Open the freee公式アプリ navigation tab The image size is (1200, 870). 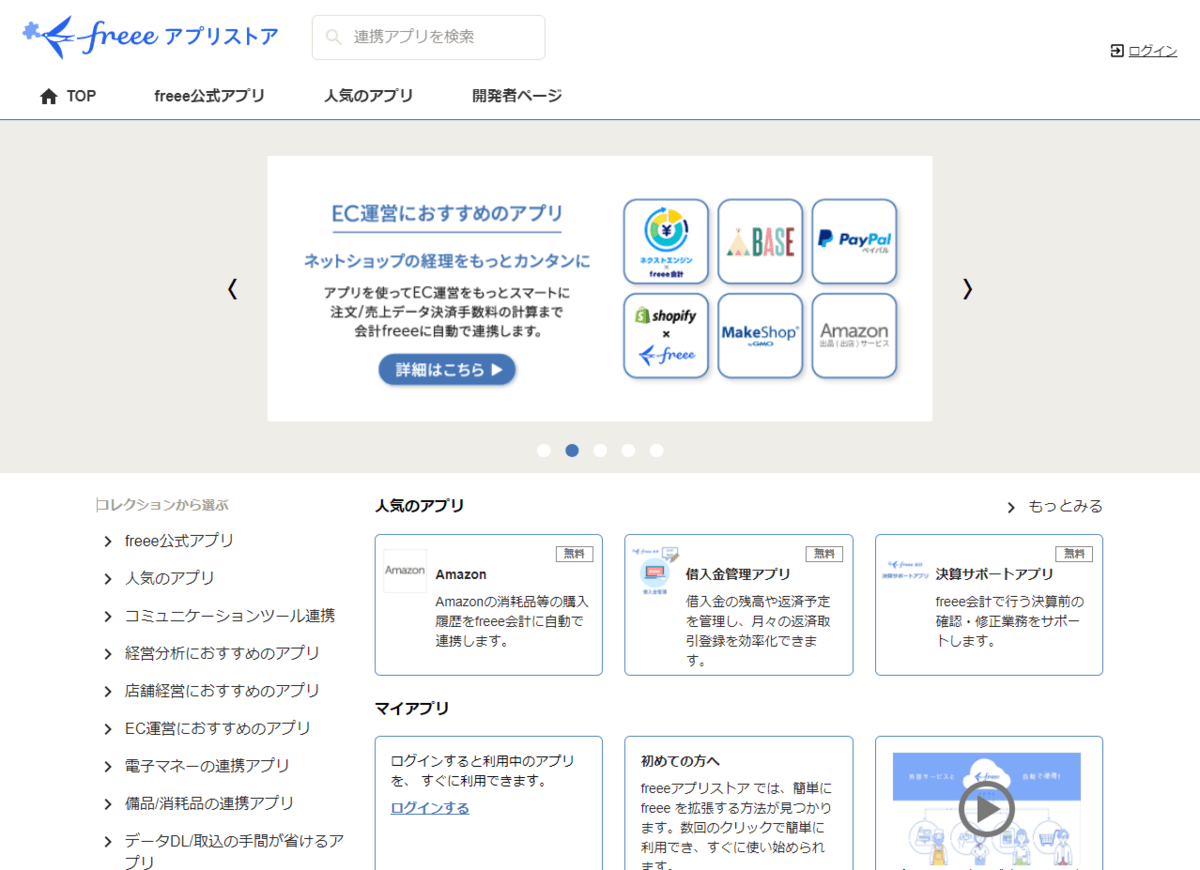tap(210, 96)
